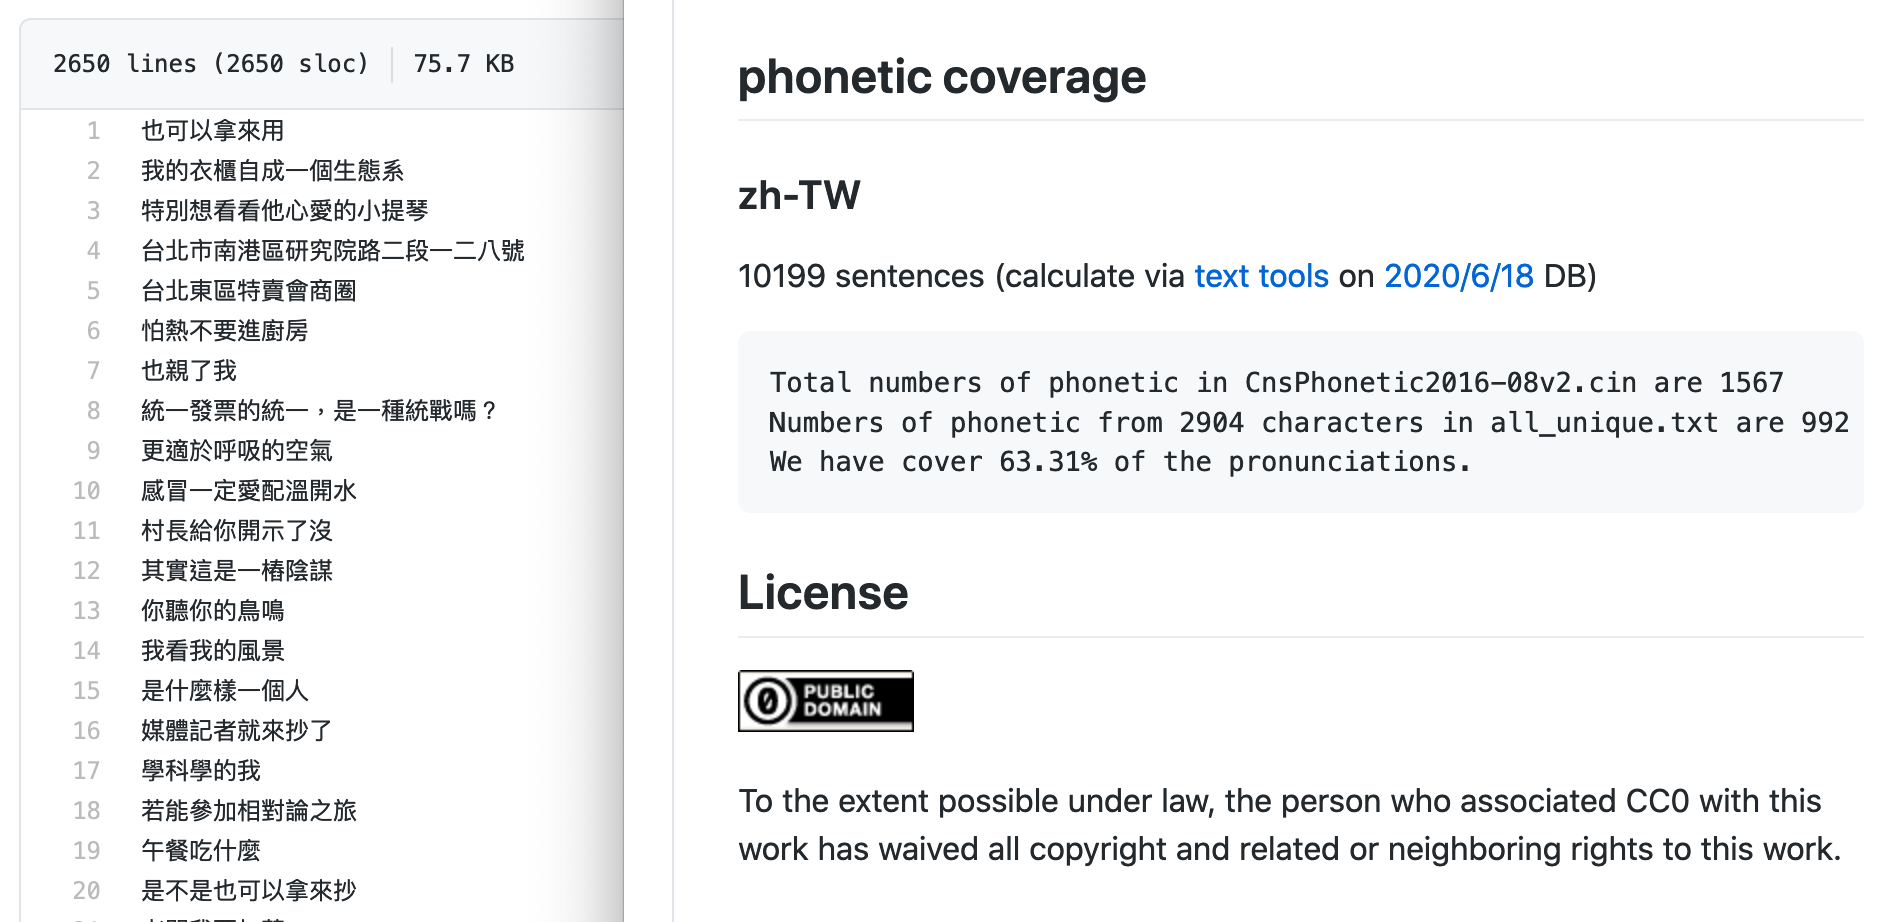The image size is (1904, 922).
Task: Click line number 12 in gutter
Action: pos(87,571)
